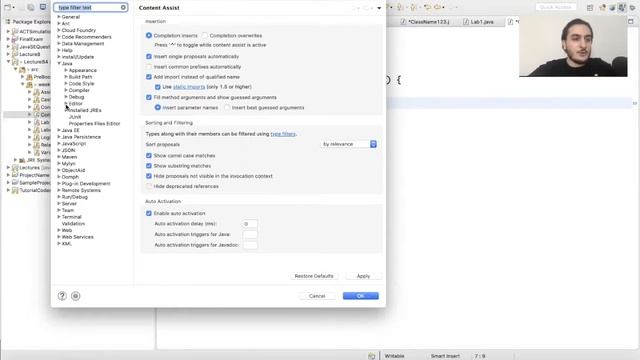This screenshot has width=640, height=360.
Task: Click the Quick Access search box
Action: [x=556, y=7]
